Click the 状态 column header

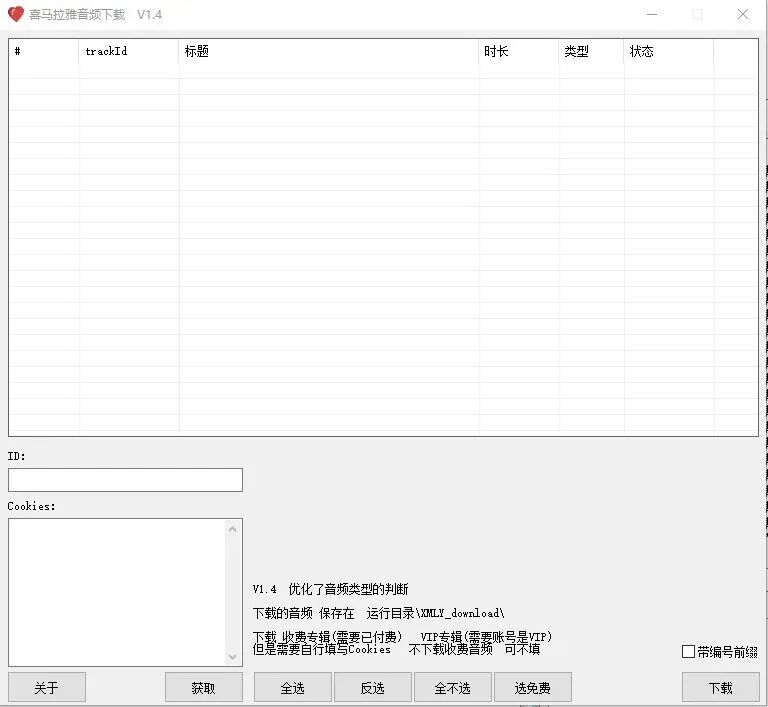[x=669, y=51]
